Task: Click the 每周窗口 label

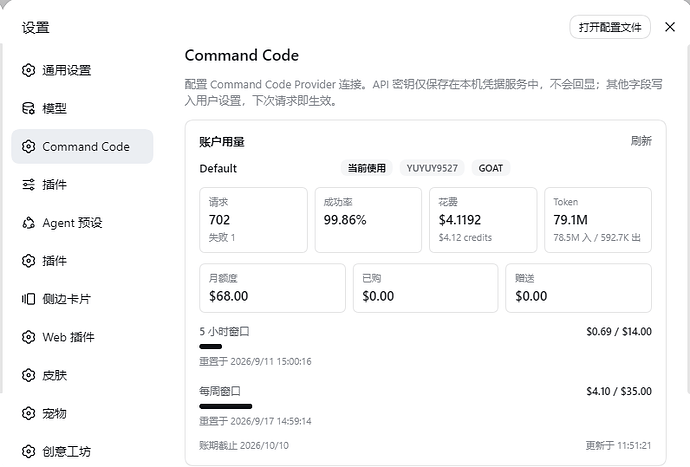Action: (x=220, y=391)
